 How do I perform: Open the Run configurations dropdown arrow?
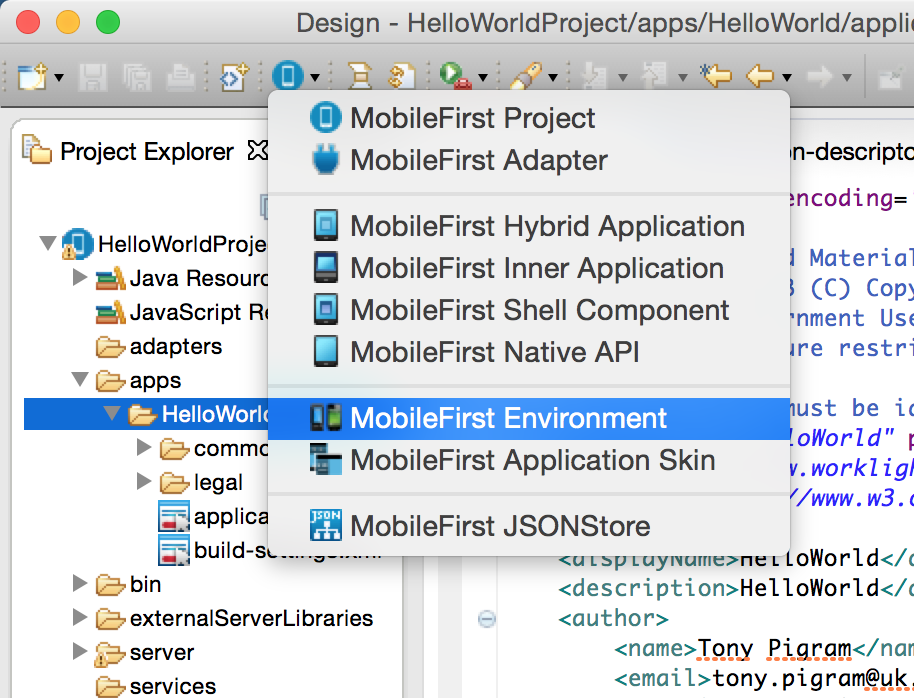(x=483, y=77)
